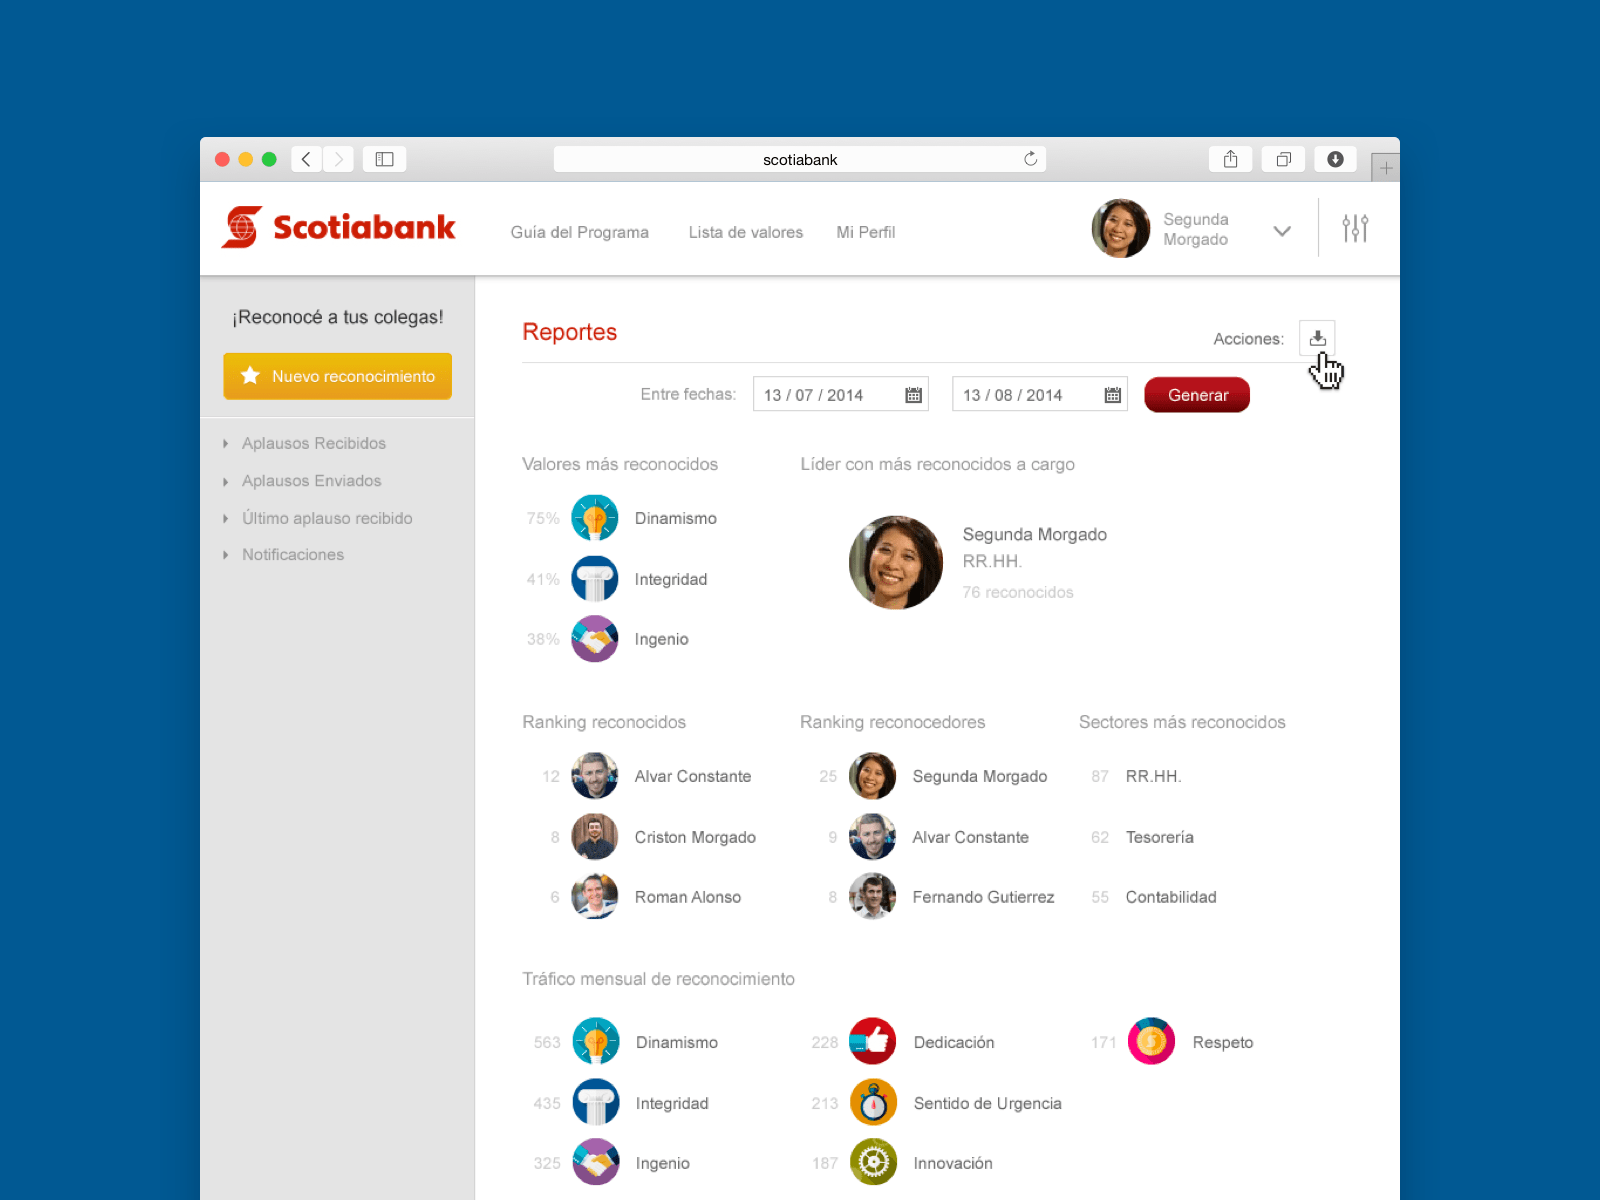The image size is (1600, 1200).
Task: Click the Sentido de Urgencia stopwatch icon
Action: coord(873,1103)
